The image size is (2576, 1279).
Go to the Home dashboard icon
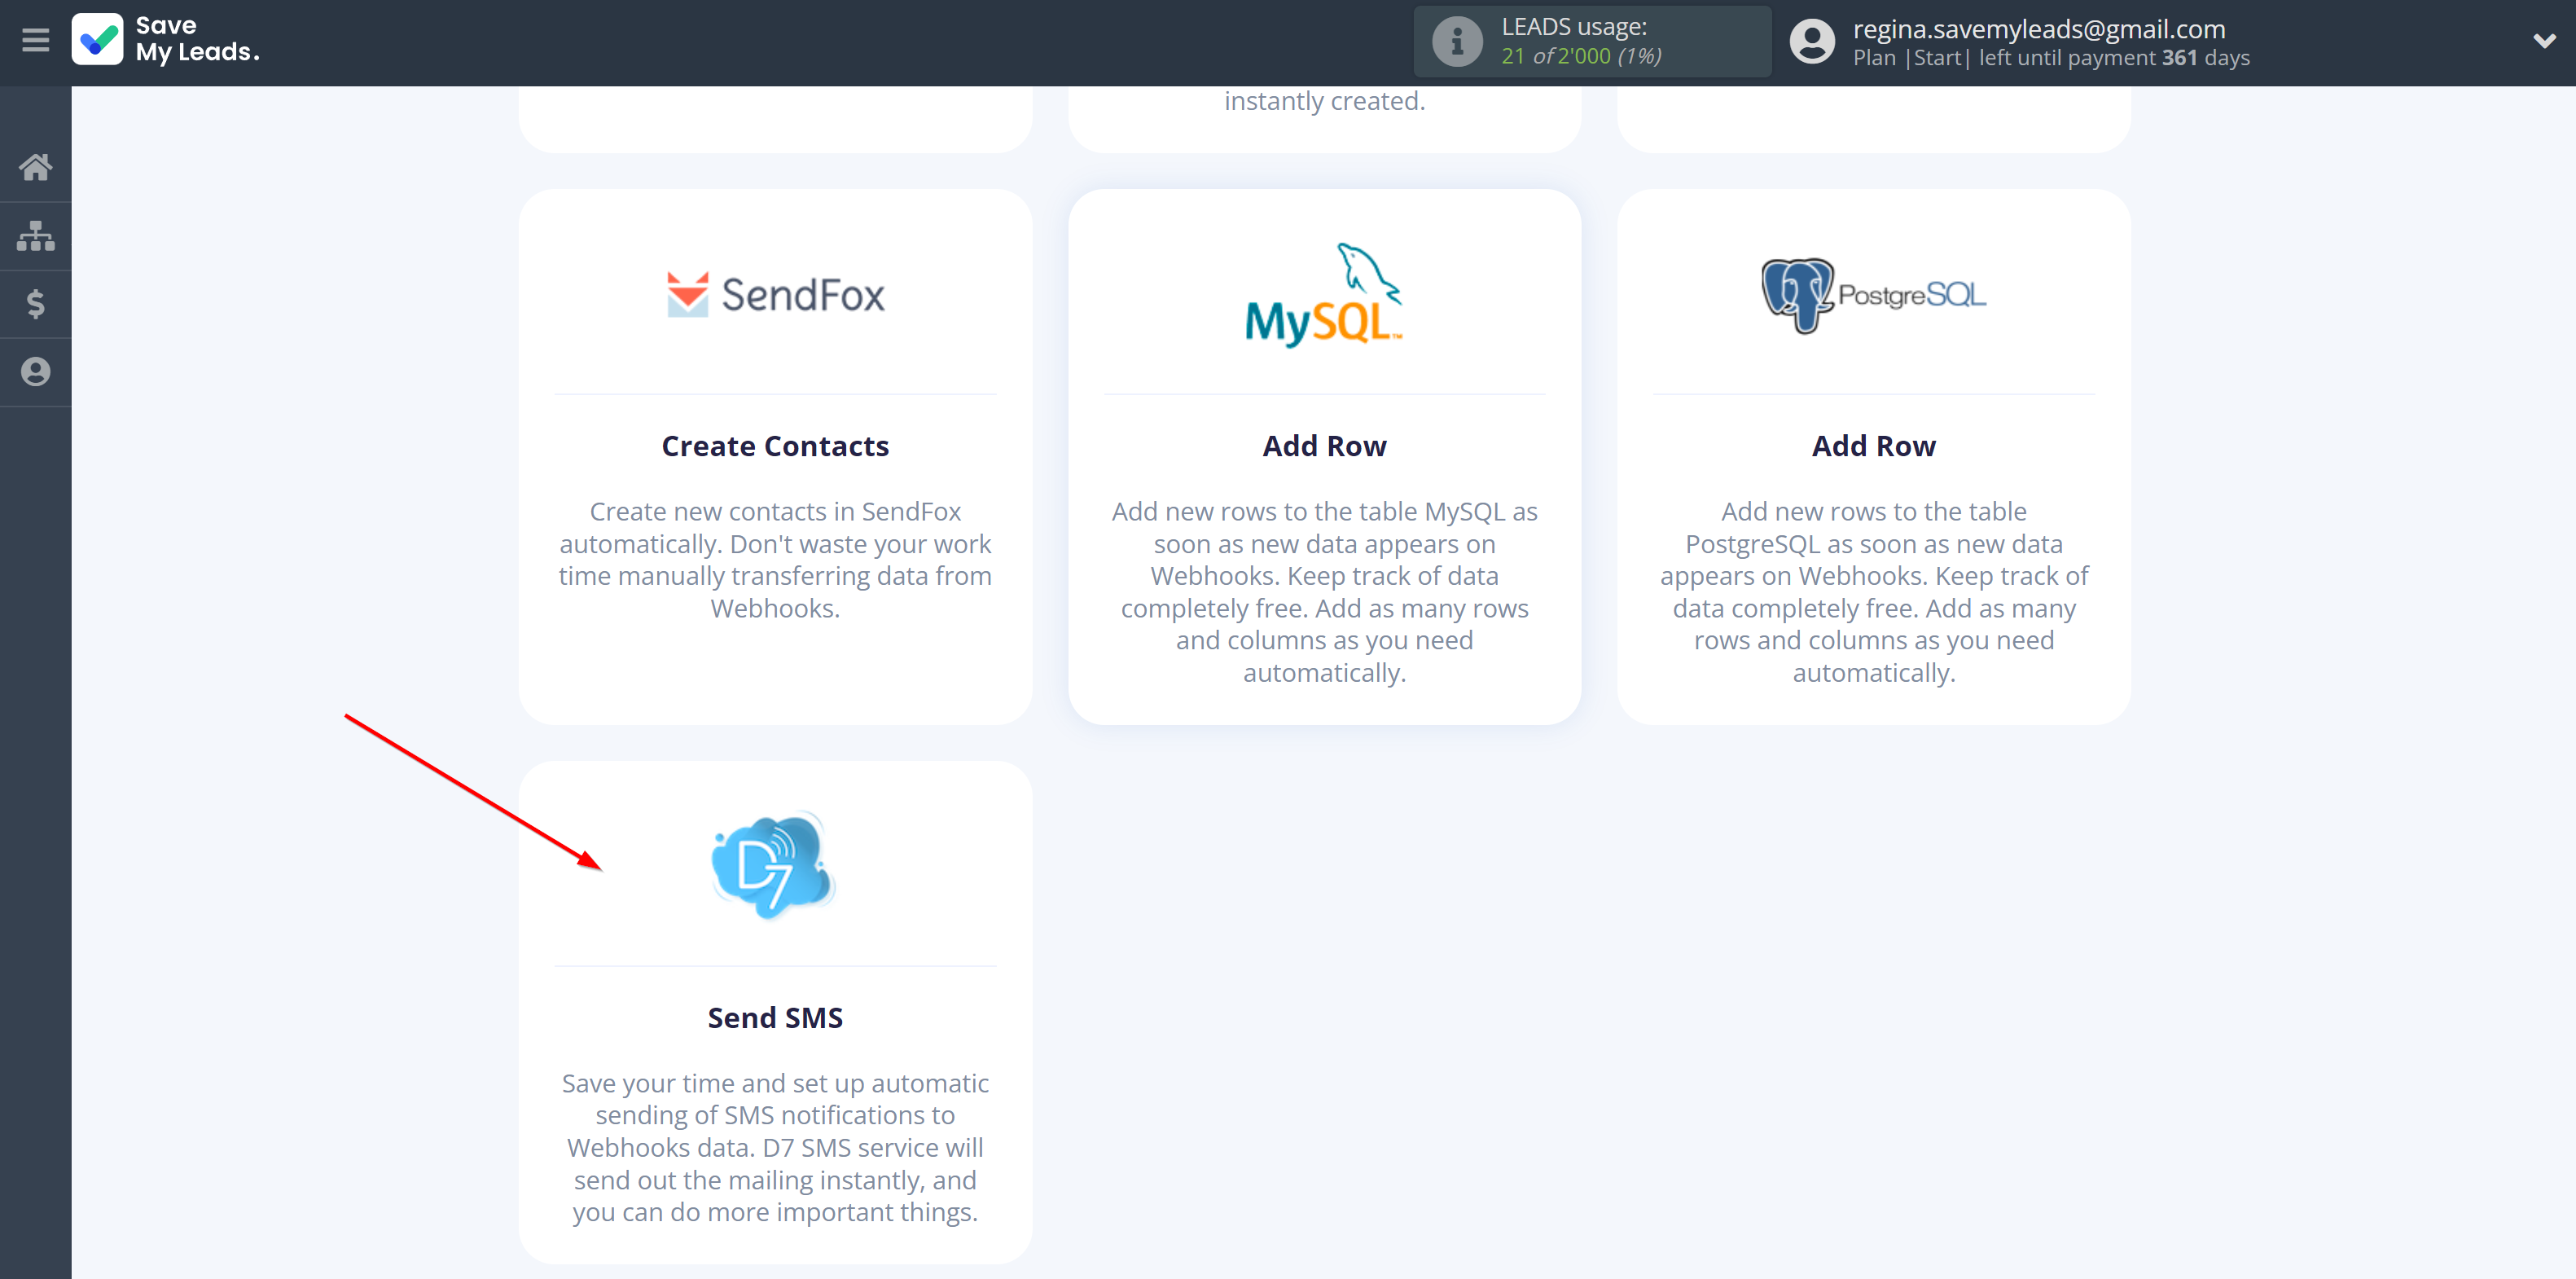coord(35,167)
